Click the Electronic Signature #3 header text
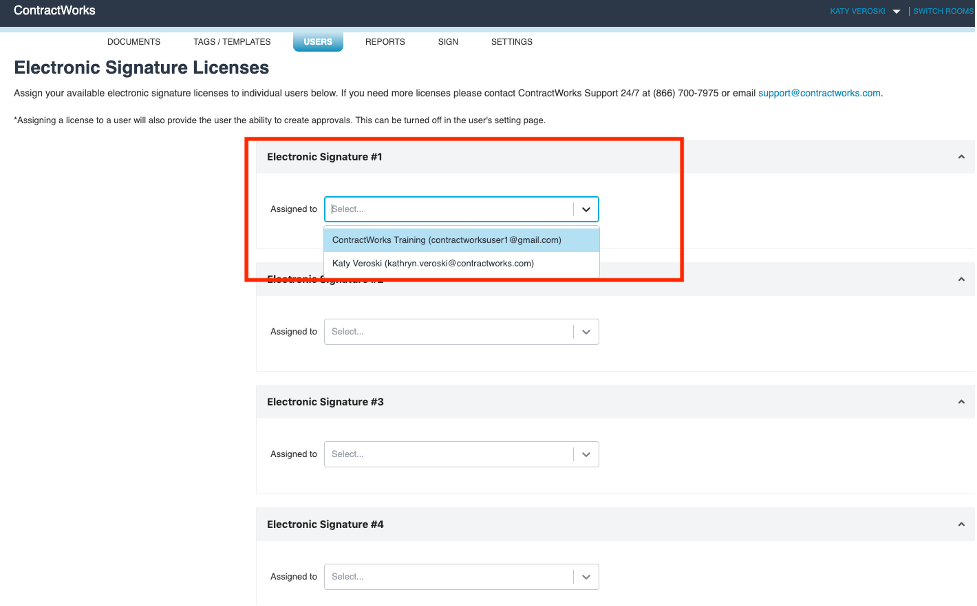This screenshot has height=606, width=977. click(325, 402)
